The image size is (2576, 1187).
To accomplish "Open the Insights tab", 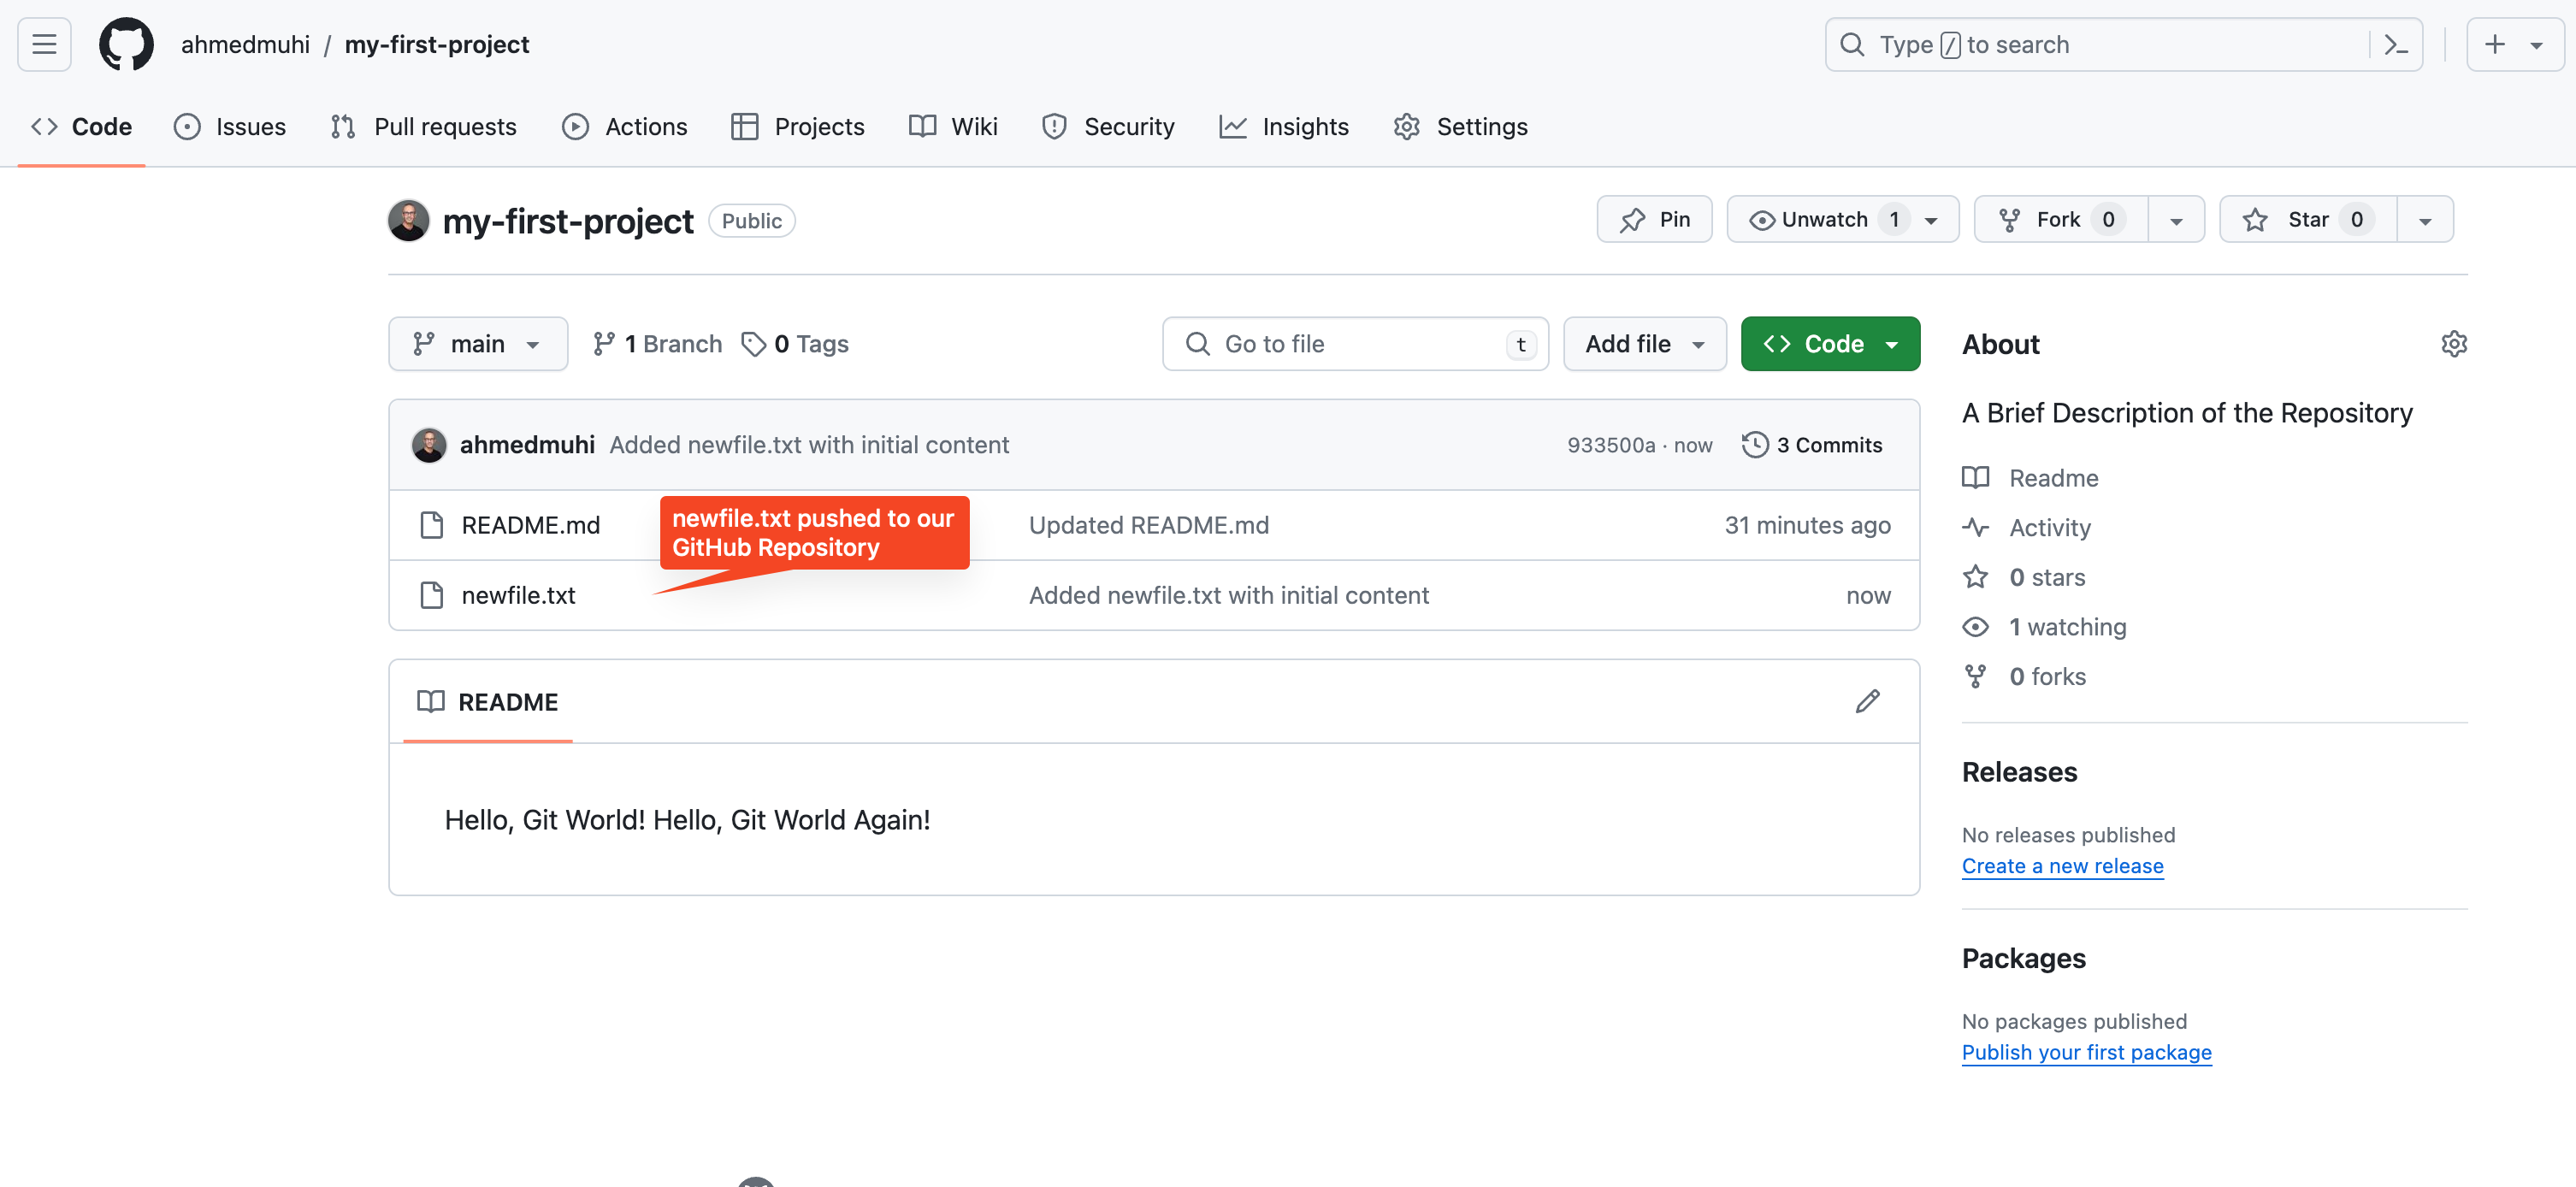I will (x=1284, y=127).
